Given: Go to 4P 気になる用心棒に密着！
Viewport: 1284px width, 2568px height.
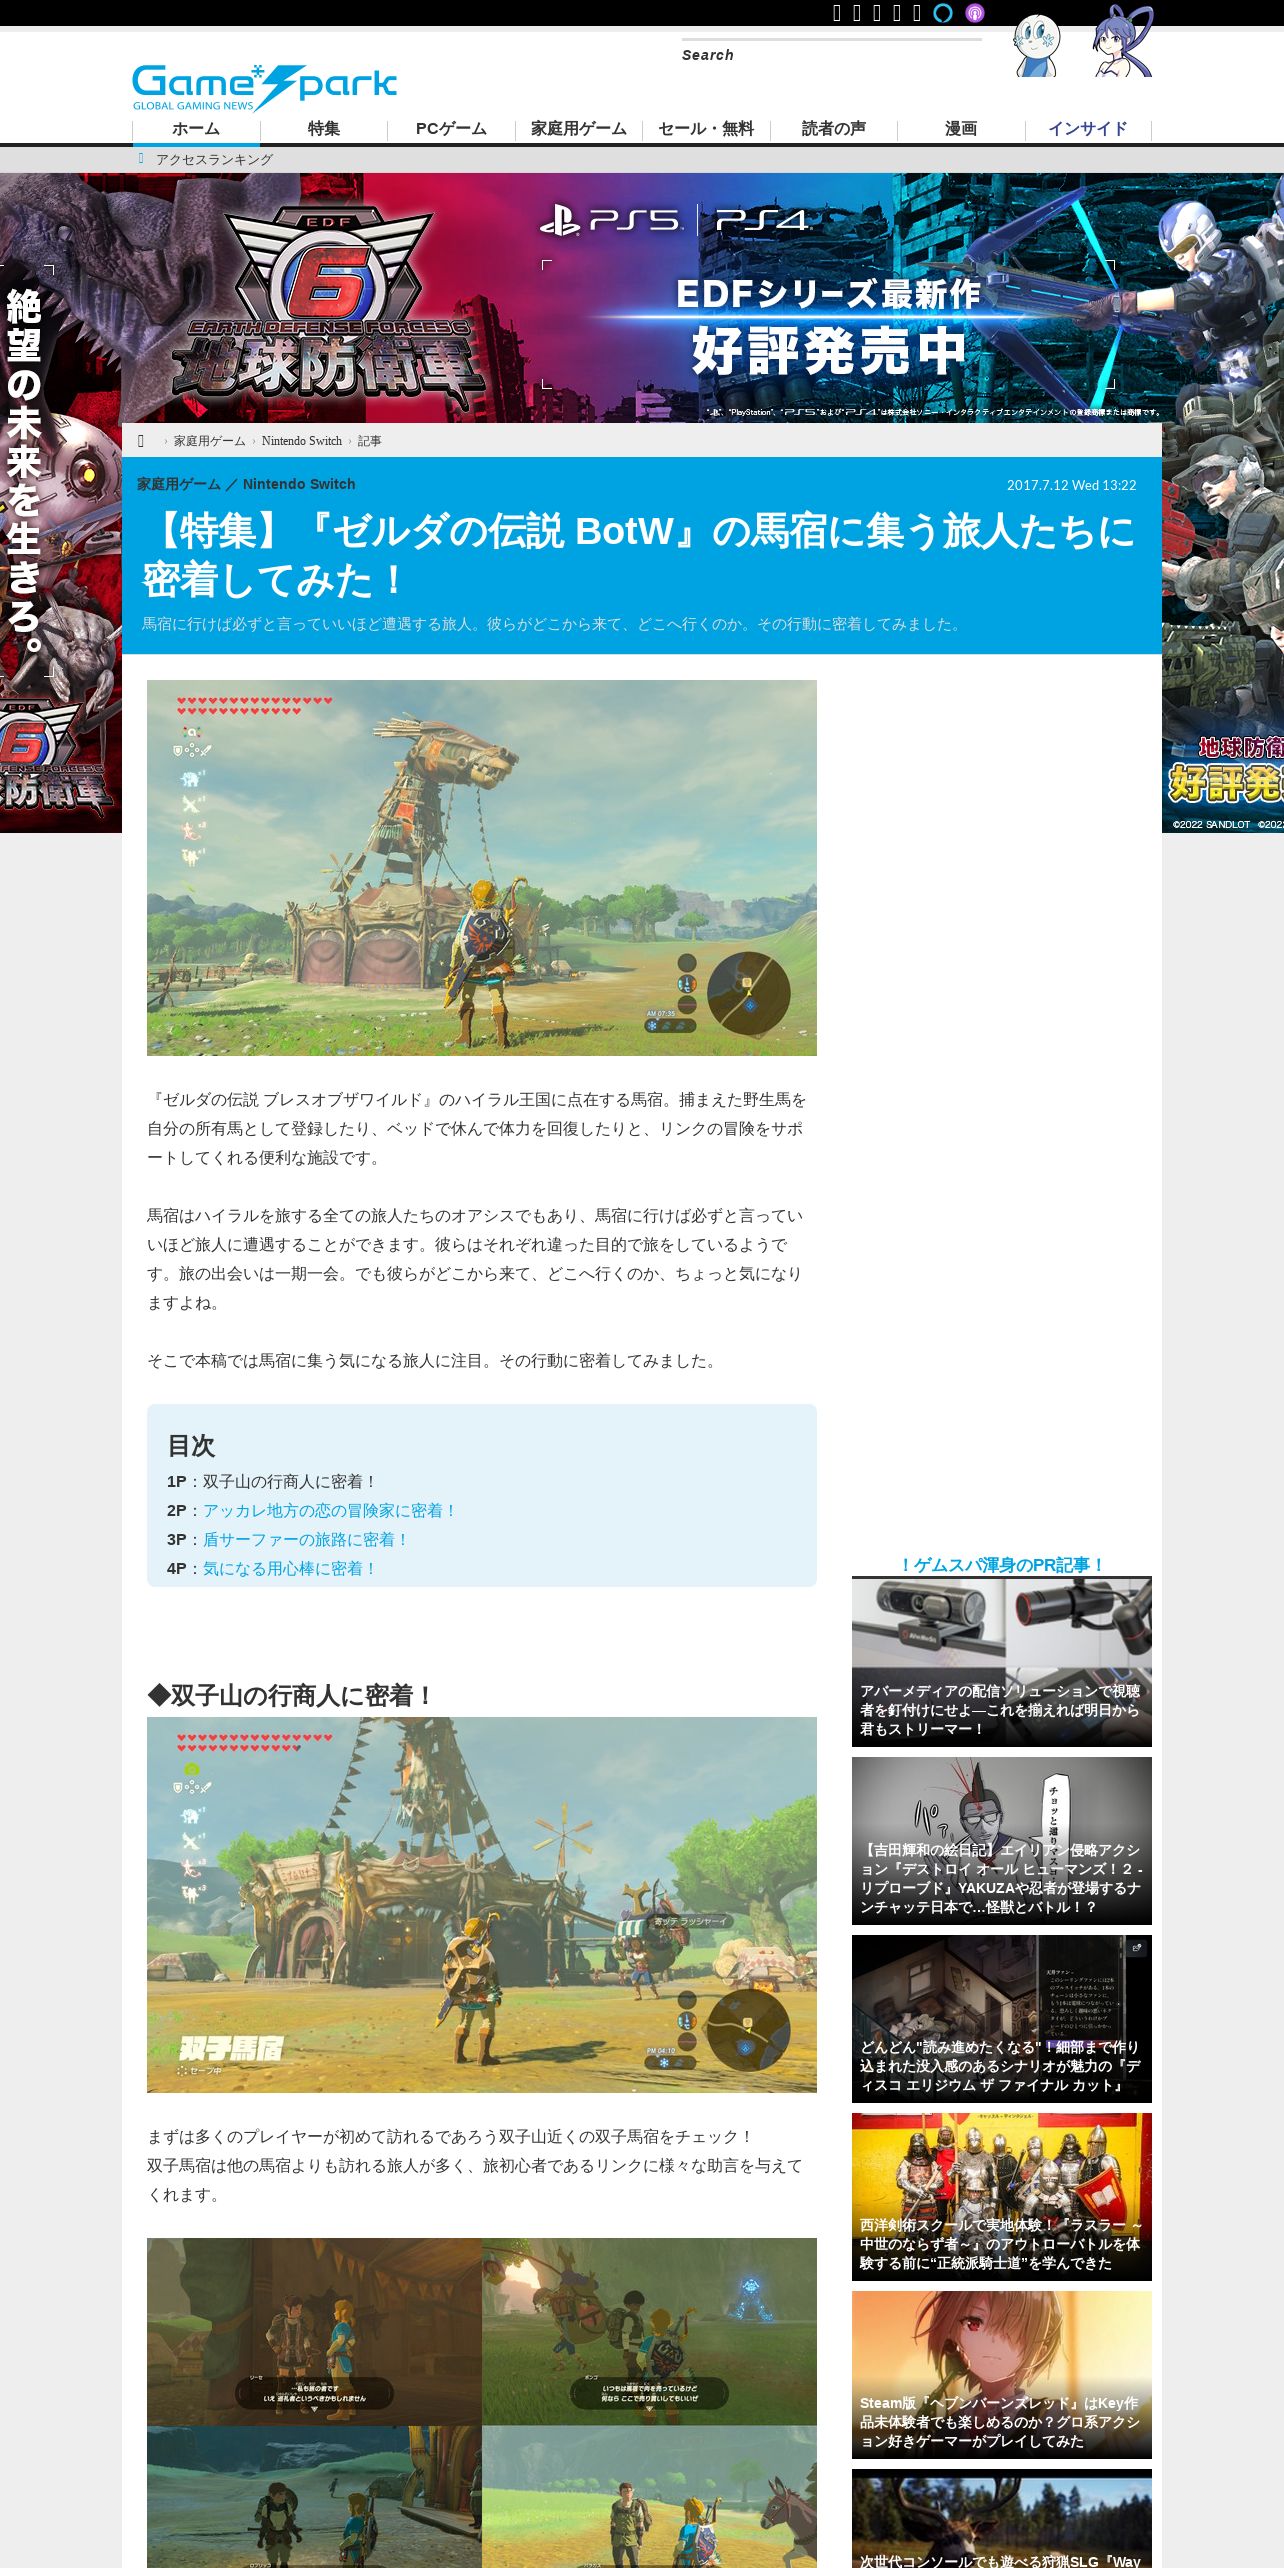Looking at the screenshot, I should [x=290, y=1569].
